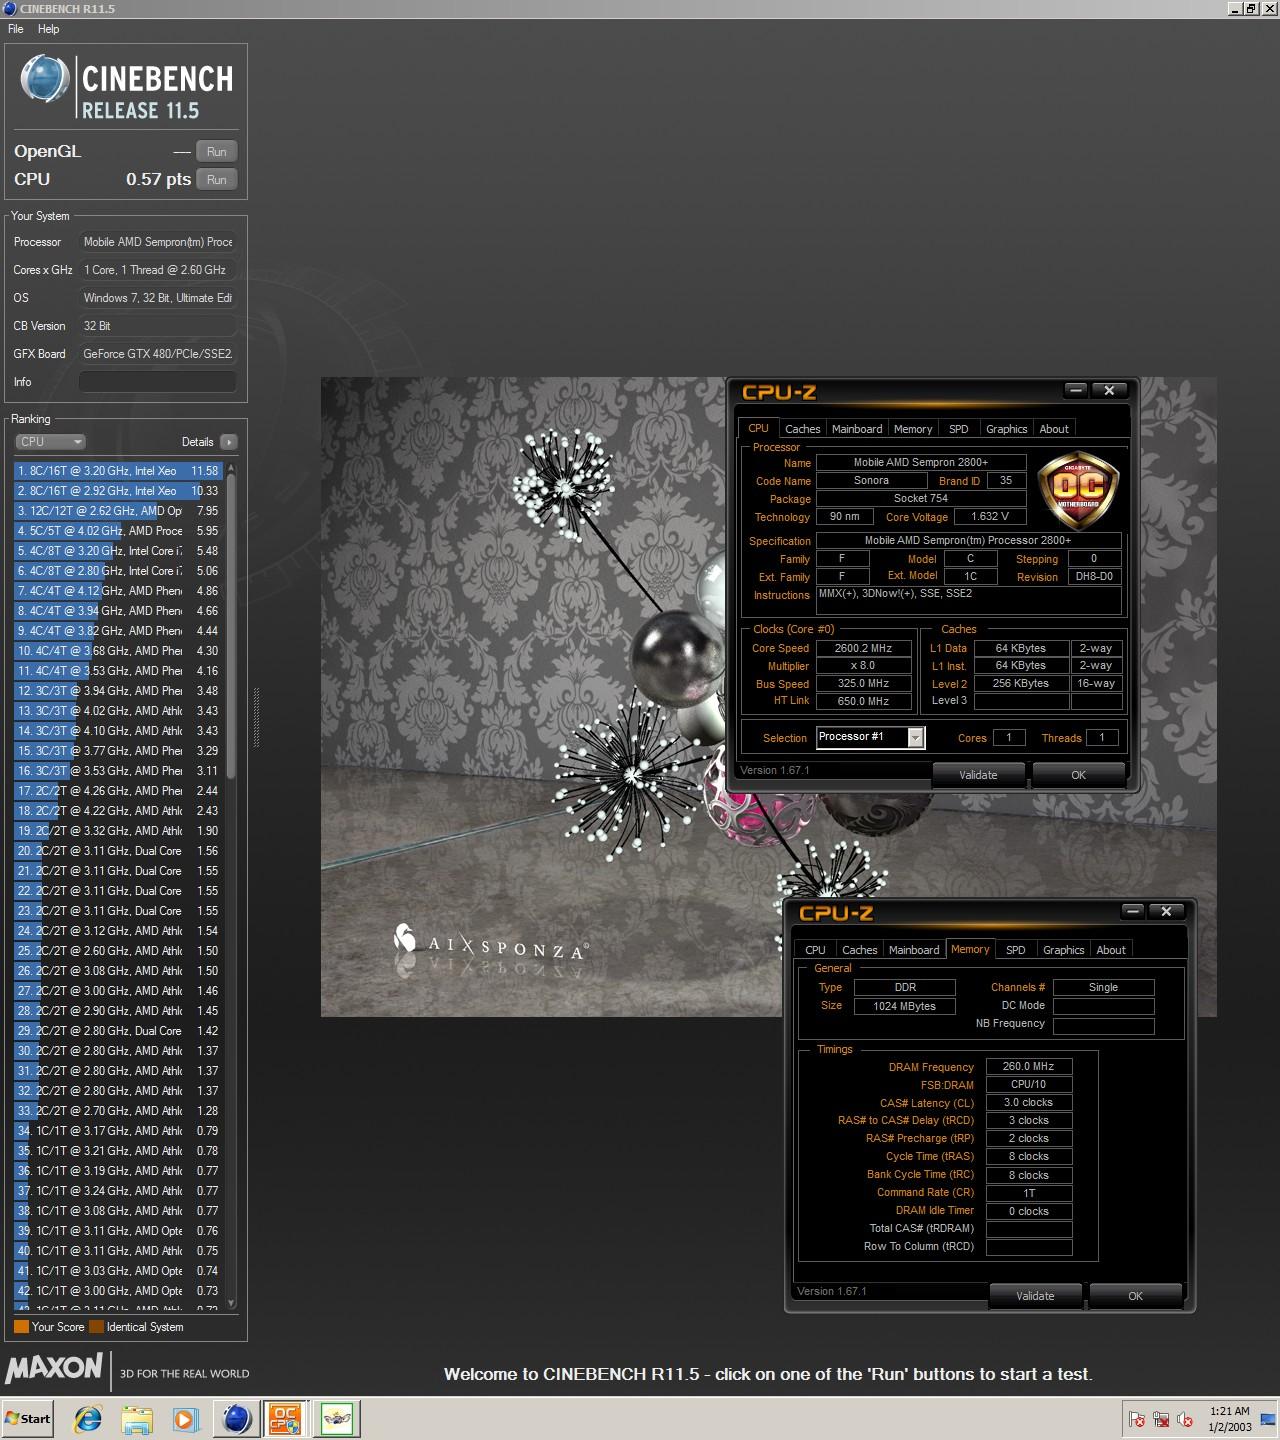Switch to About tab in lower CPU-Z
The width and height of the screenshot is (1280, 1440).
[x=1111, y=949]
